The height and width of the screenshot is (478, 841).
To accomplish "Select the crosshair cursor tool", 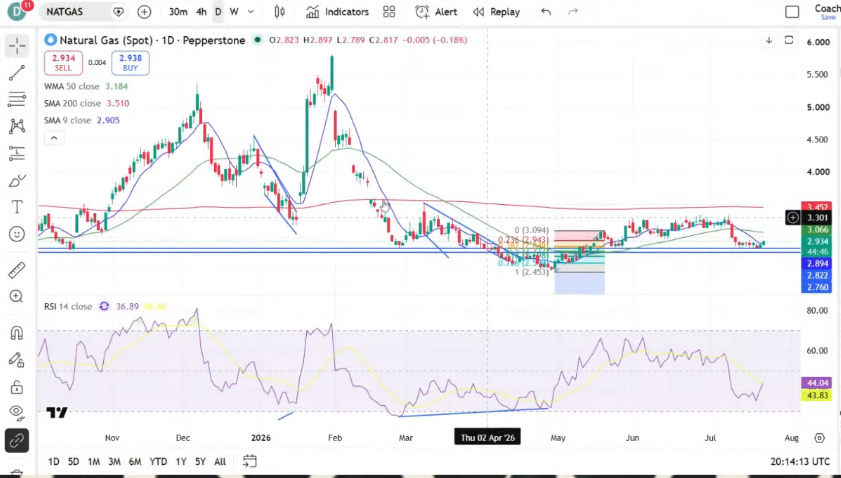I will tap(17, 46).
